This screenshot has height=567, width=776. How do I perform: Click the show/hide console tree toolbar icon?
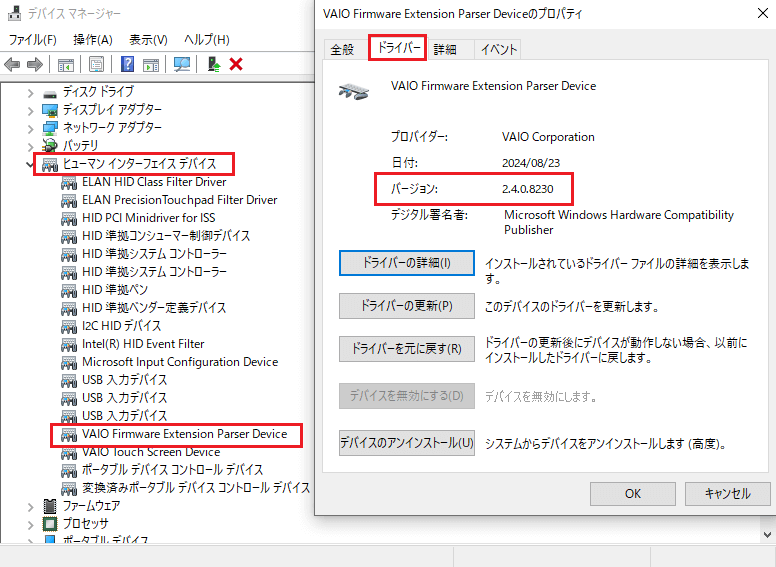pos(65,64)
